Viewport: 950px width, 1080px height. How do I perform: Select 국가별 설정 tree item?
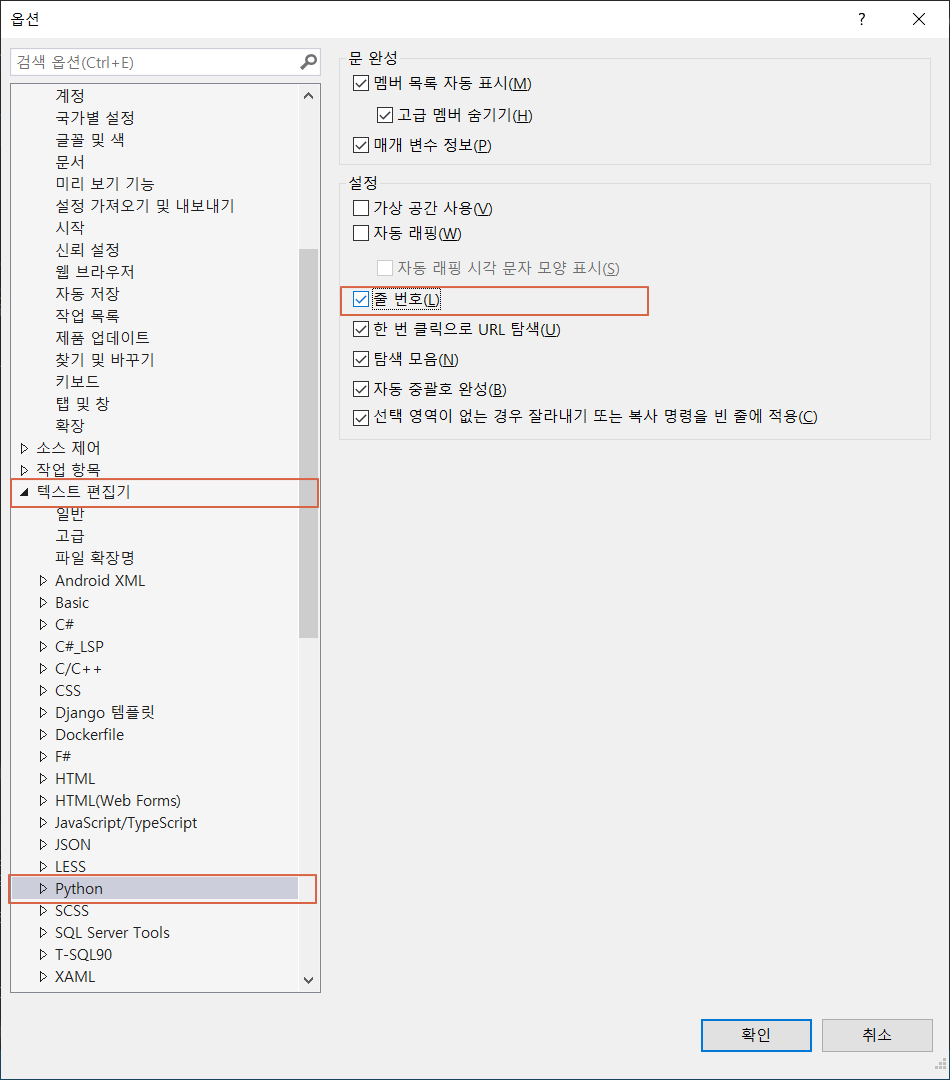pyautogui.click(x=95, y=118)
